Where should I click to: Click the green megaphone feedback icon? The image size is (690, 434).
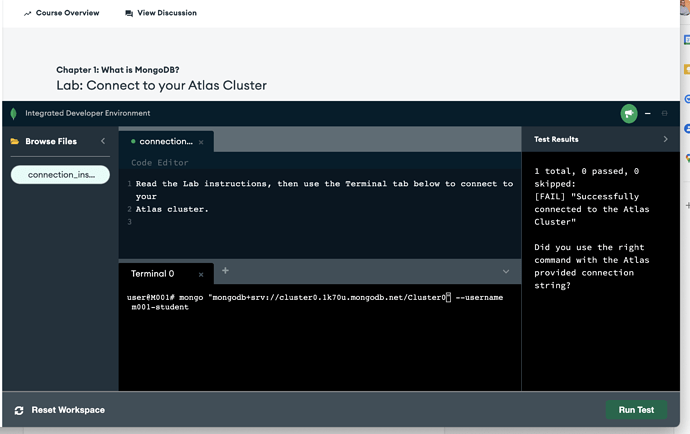628,114
